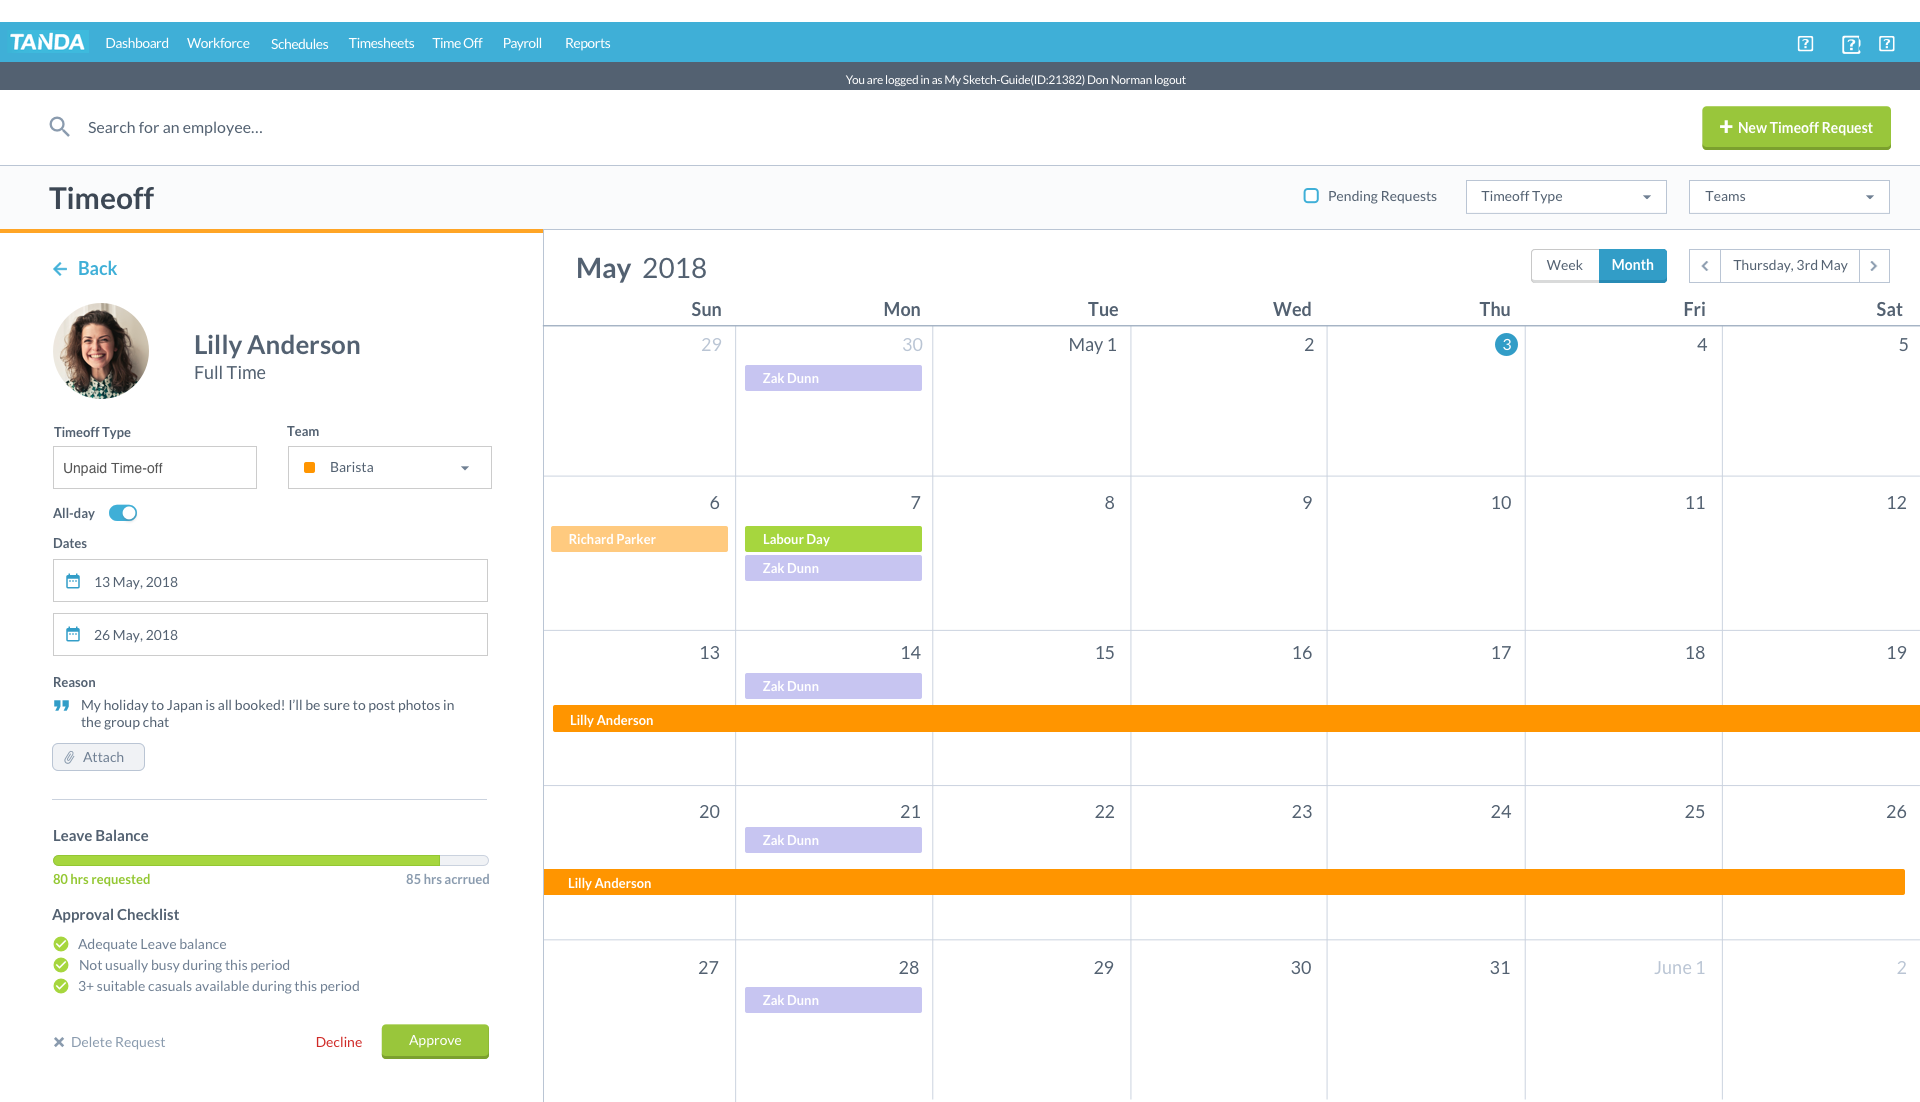Go to previous date with left chevron
This screenshot has width=1920, height=1102.
pyautogui.click(x=1705, y=266)
